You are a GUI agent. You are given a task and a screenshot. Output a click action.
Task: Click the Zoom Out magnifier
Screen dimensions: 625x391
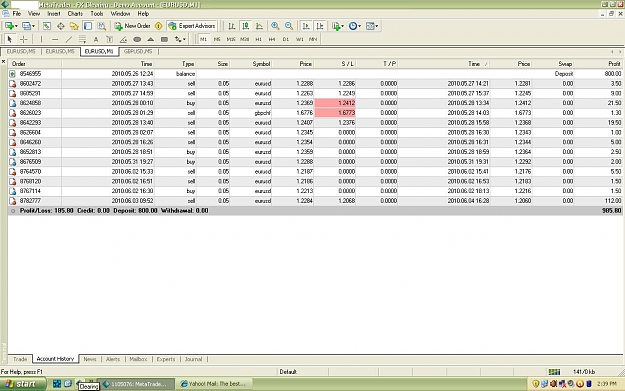tap(289, 26)
